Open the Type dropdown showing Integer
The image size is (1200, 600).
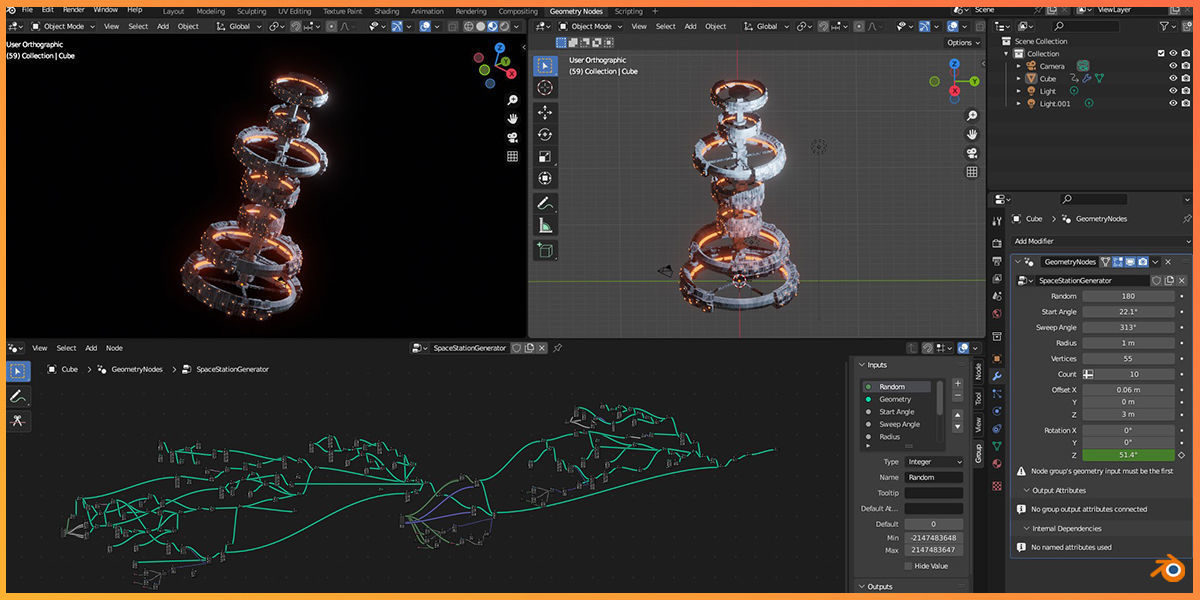click(x=932, y=462)
